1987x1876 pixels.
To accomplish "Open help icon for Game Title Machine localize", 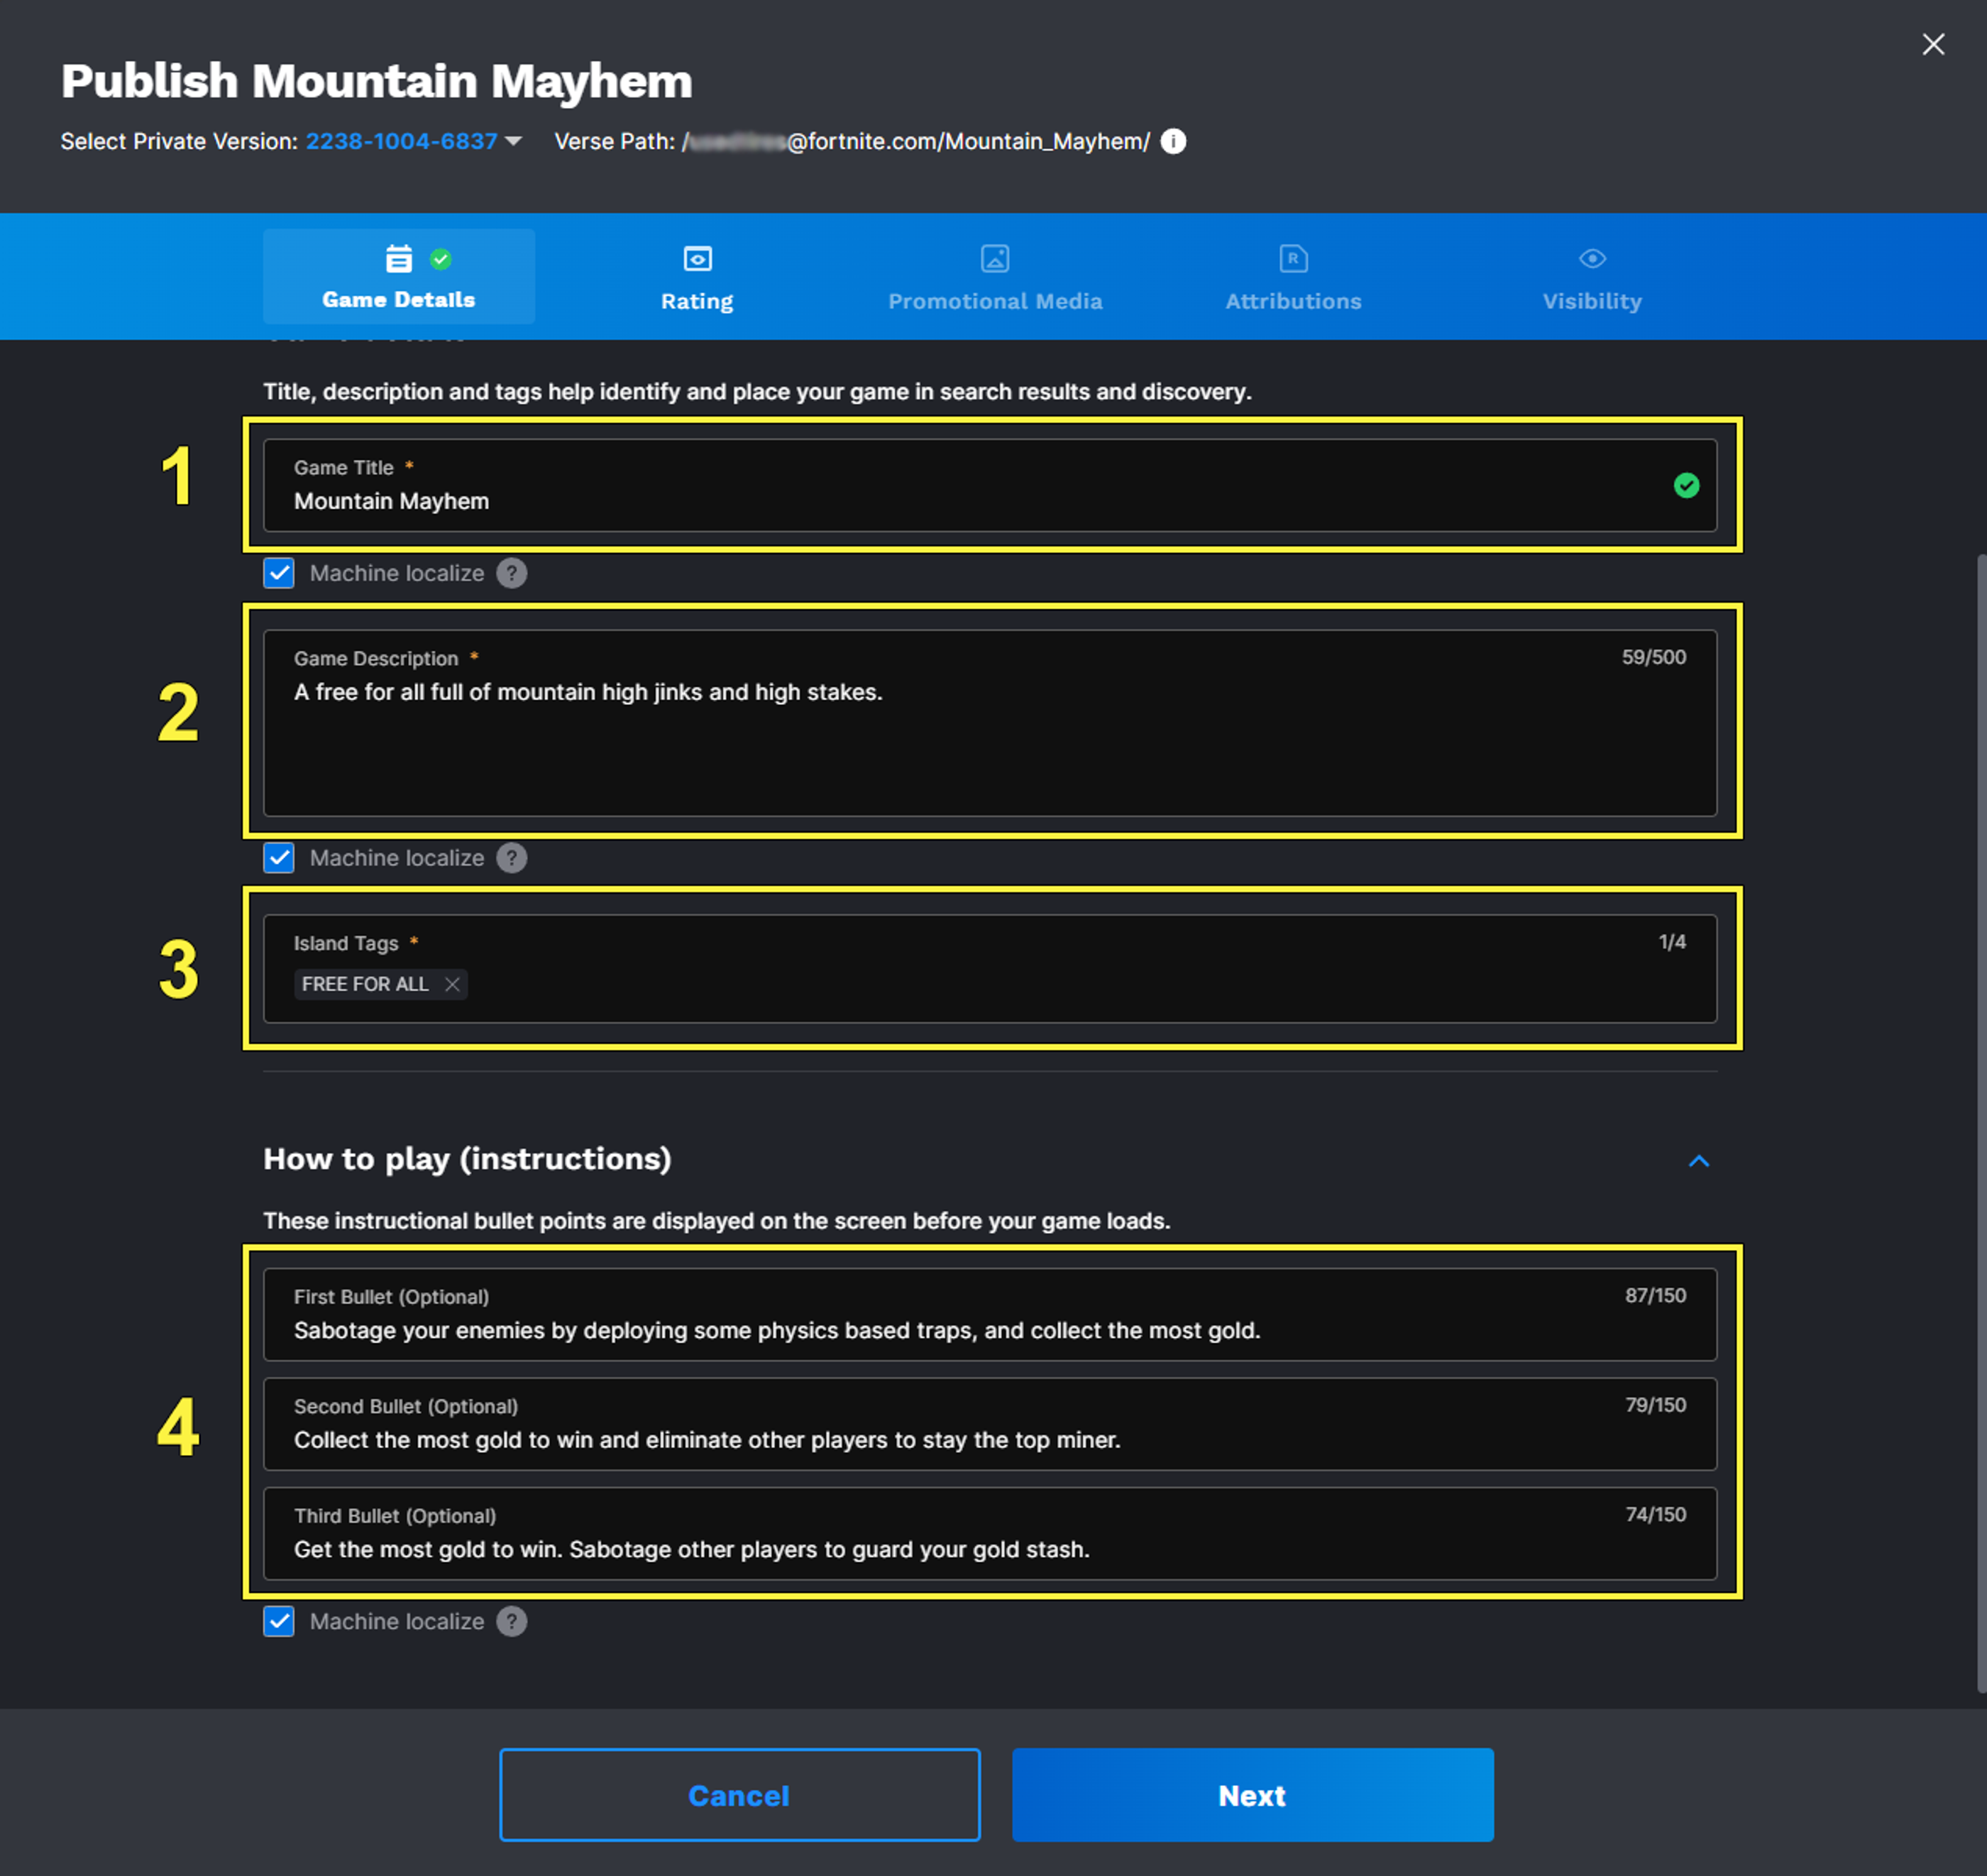I will pyautogui.click(x=511, y=573).
